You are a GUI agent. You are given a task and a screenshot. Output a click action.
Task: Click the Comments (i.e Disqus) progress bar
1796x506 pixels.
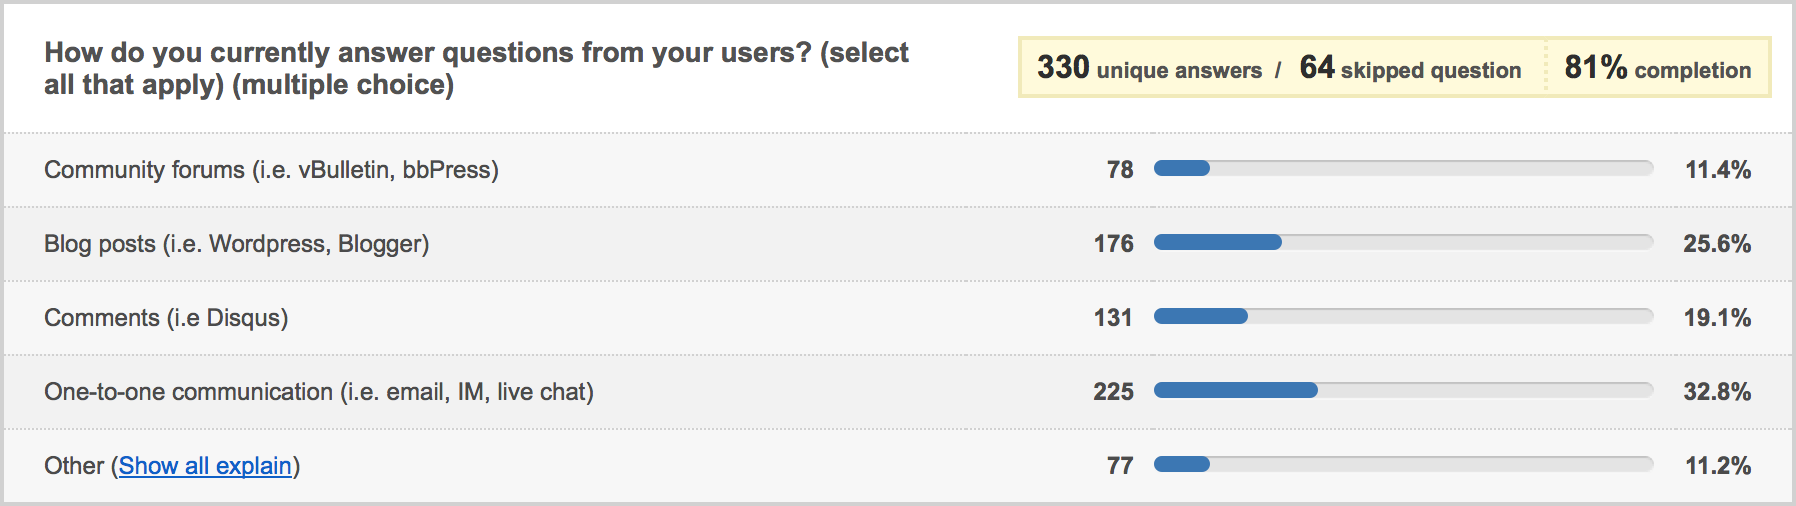tap(1403, 316)
